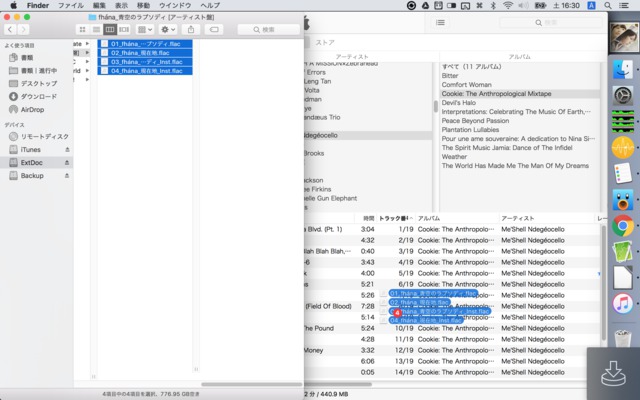Click the edit tags button in Finder
Image resolution: width=640 pixels, height=400 pixels.
click(x=214, y=30)
